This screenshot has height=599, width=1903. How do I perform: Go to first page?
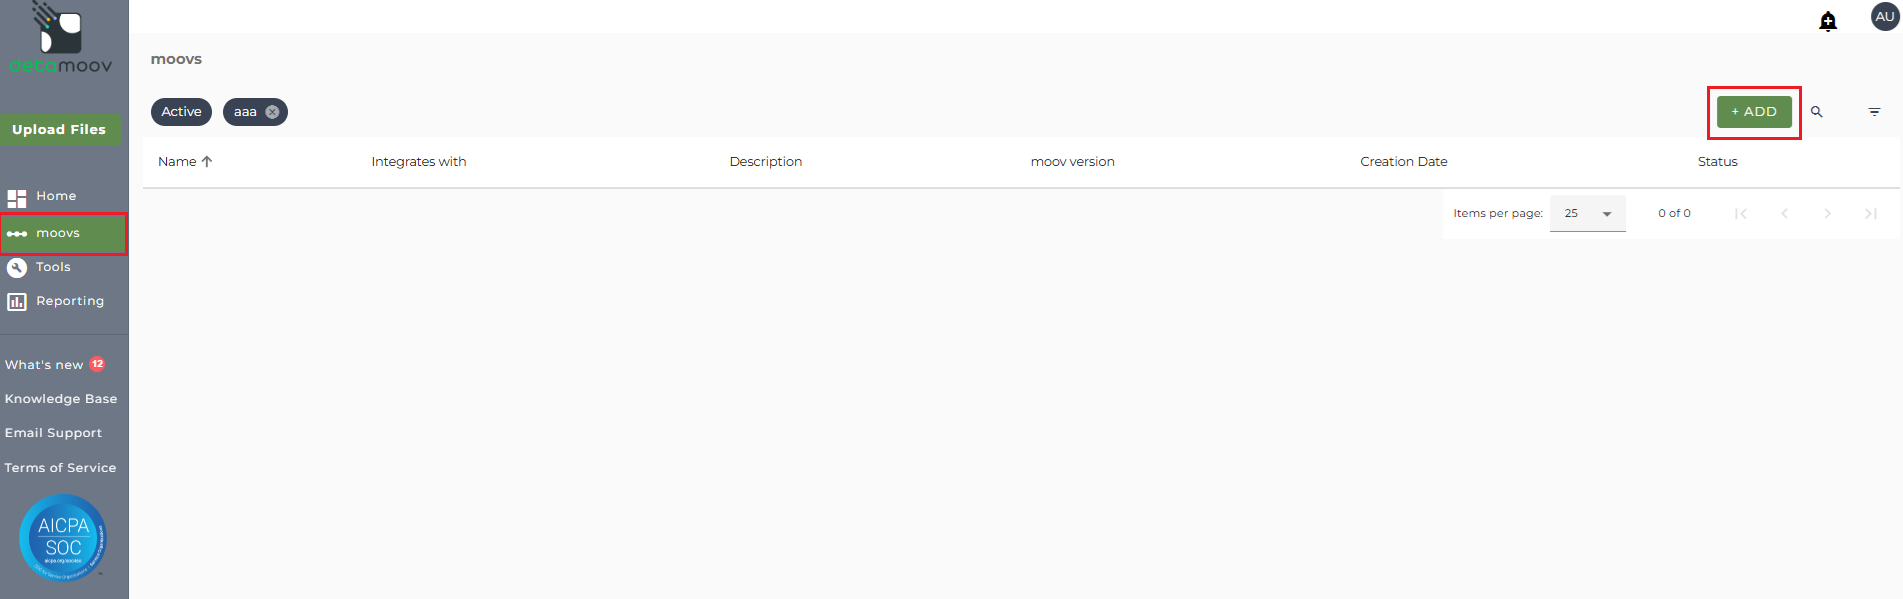1741,213
